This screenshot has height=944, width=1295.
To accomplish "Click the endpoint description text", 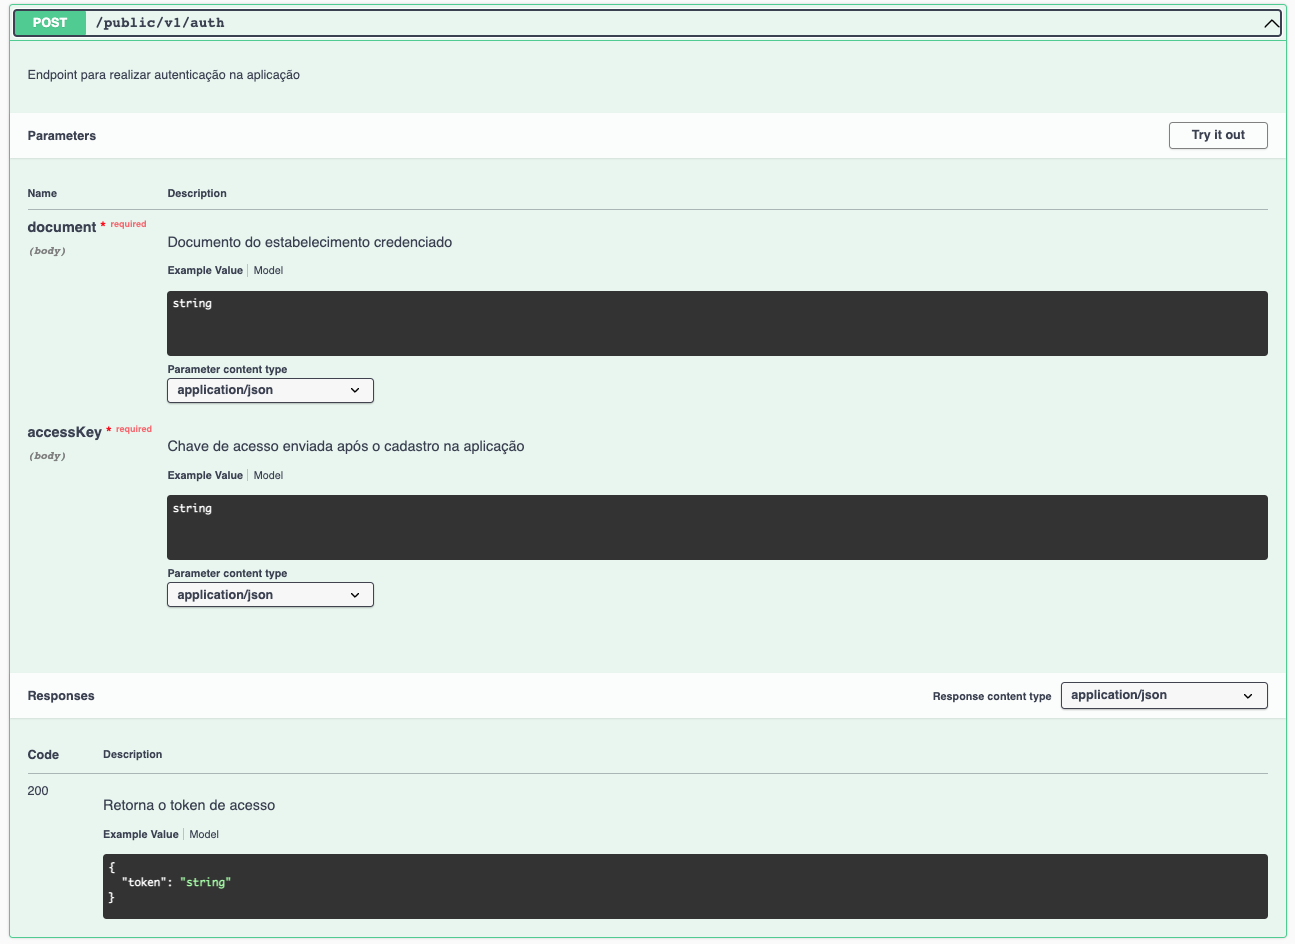I will click(164, 75).
